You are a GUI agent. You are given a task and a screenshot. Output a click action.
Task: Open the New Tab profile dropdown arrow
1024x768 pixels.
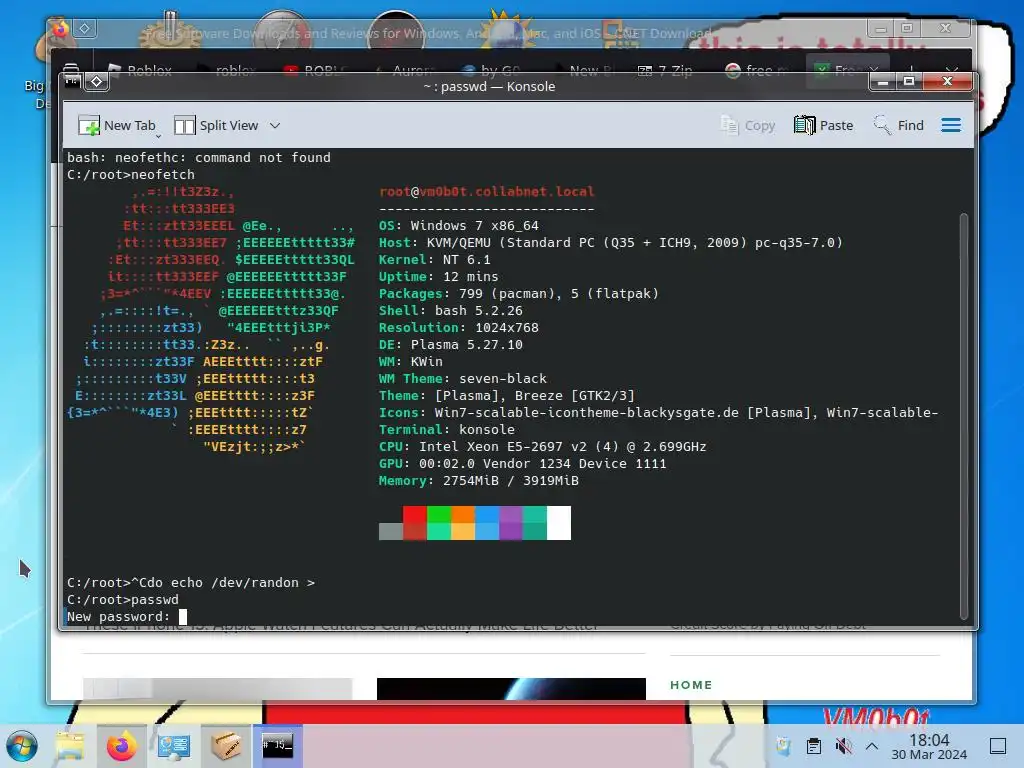pyautogui.click(x=158, y=136)
